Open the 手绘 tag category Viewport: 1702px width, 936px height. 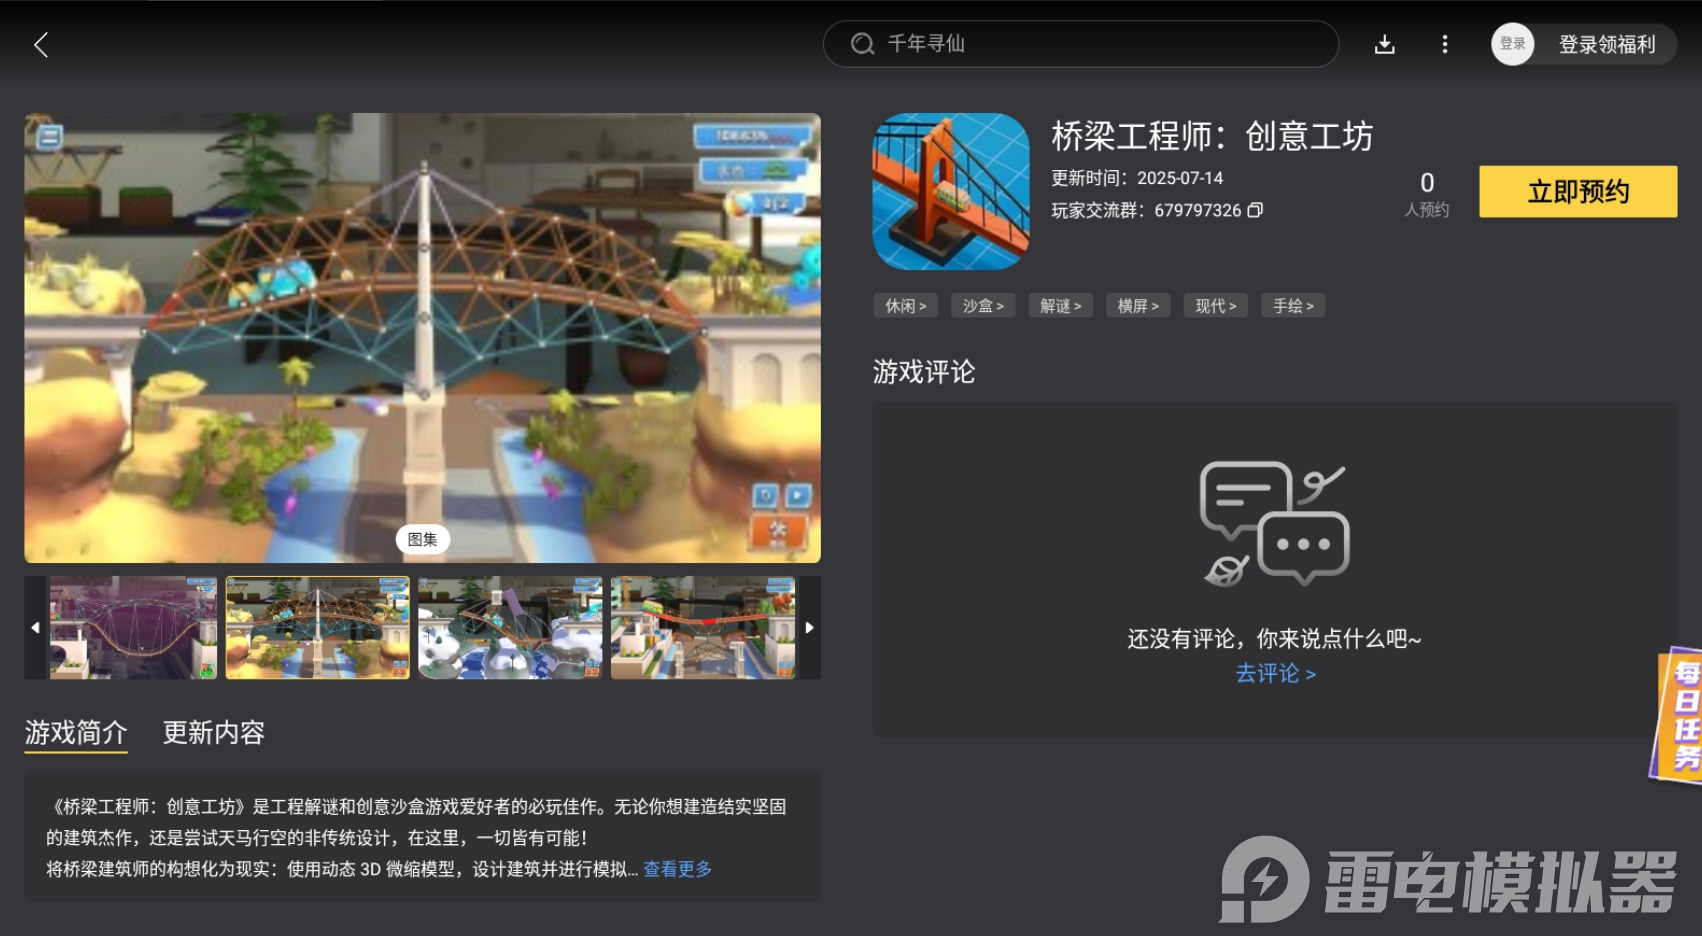1293,306
